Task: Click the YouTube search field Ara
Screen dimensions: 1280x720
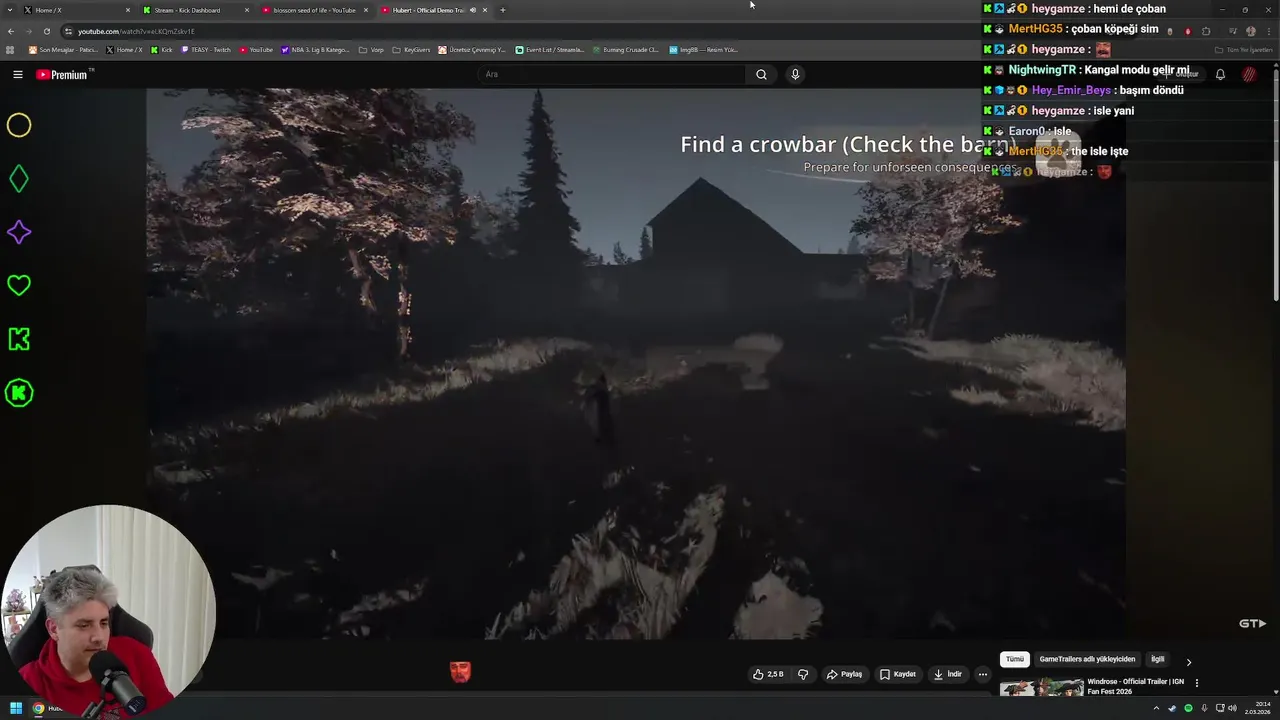Action: (x=612, y=74)
